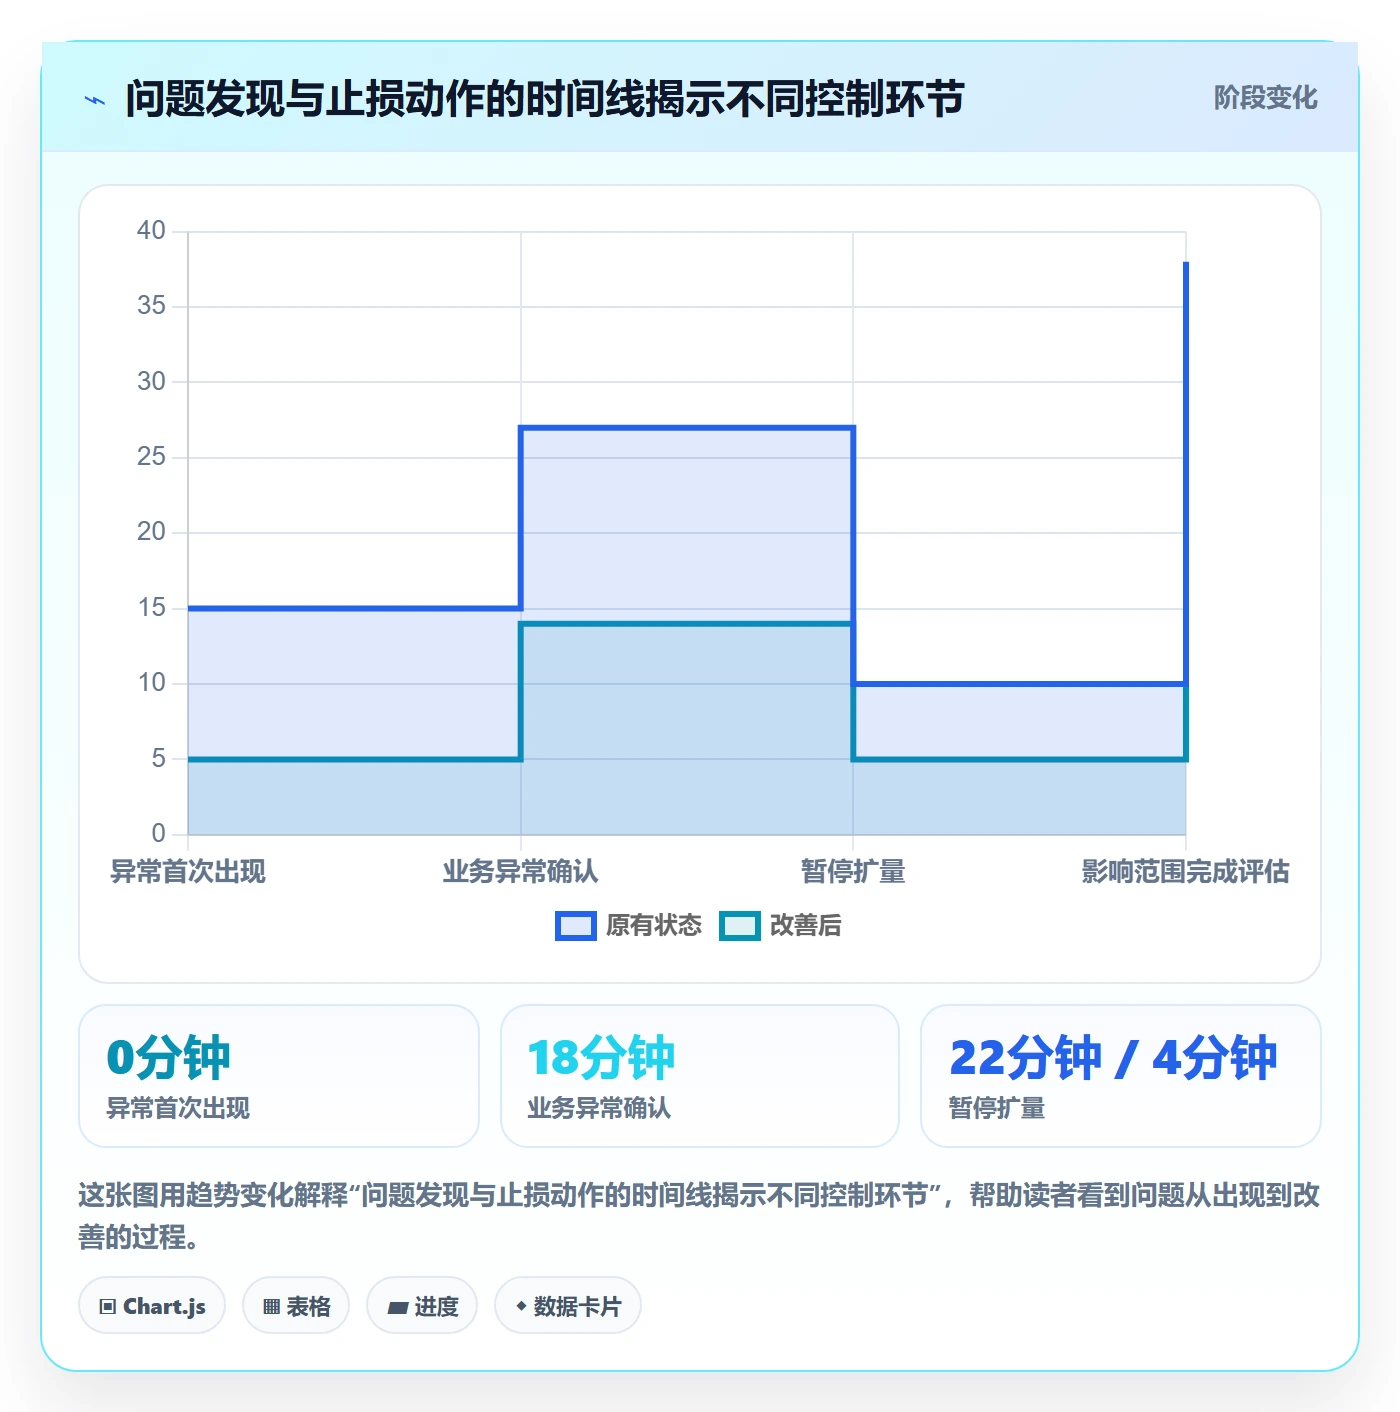Click the 阶段变化 label in header

1265,98
